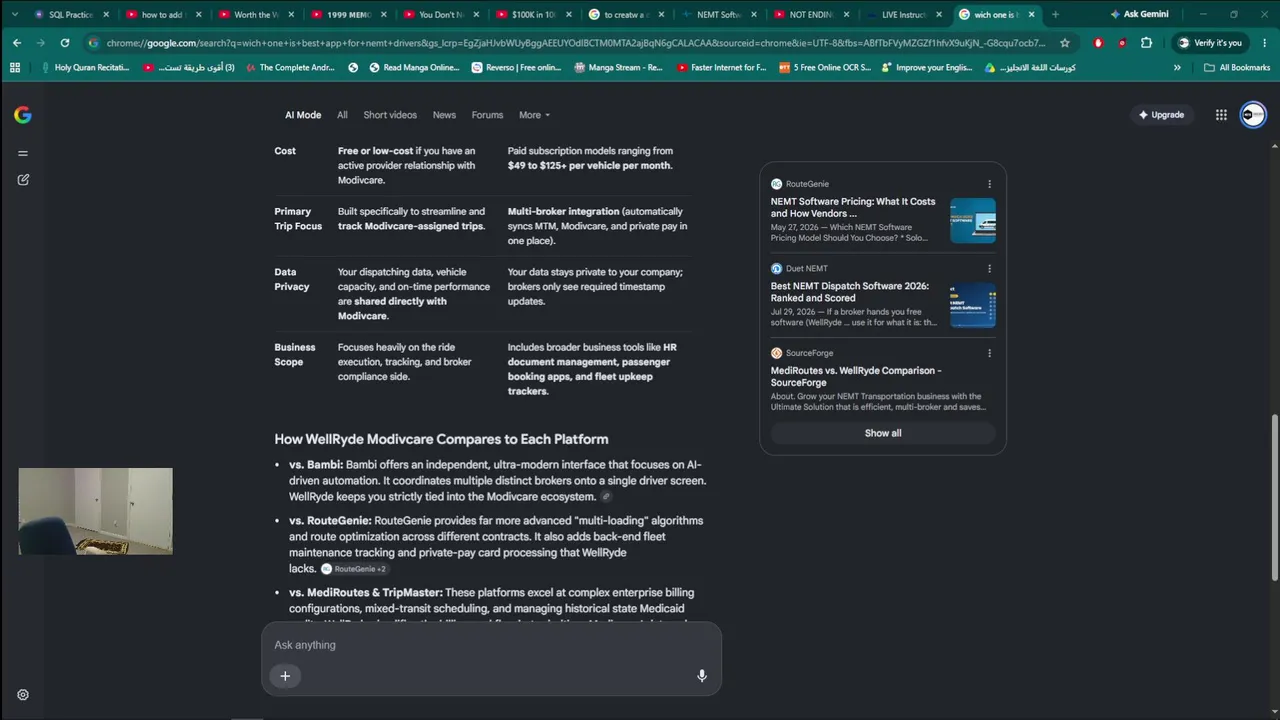
Task: Open the Duet NEMT article thumbnail
Action: [x=973, y=305]
